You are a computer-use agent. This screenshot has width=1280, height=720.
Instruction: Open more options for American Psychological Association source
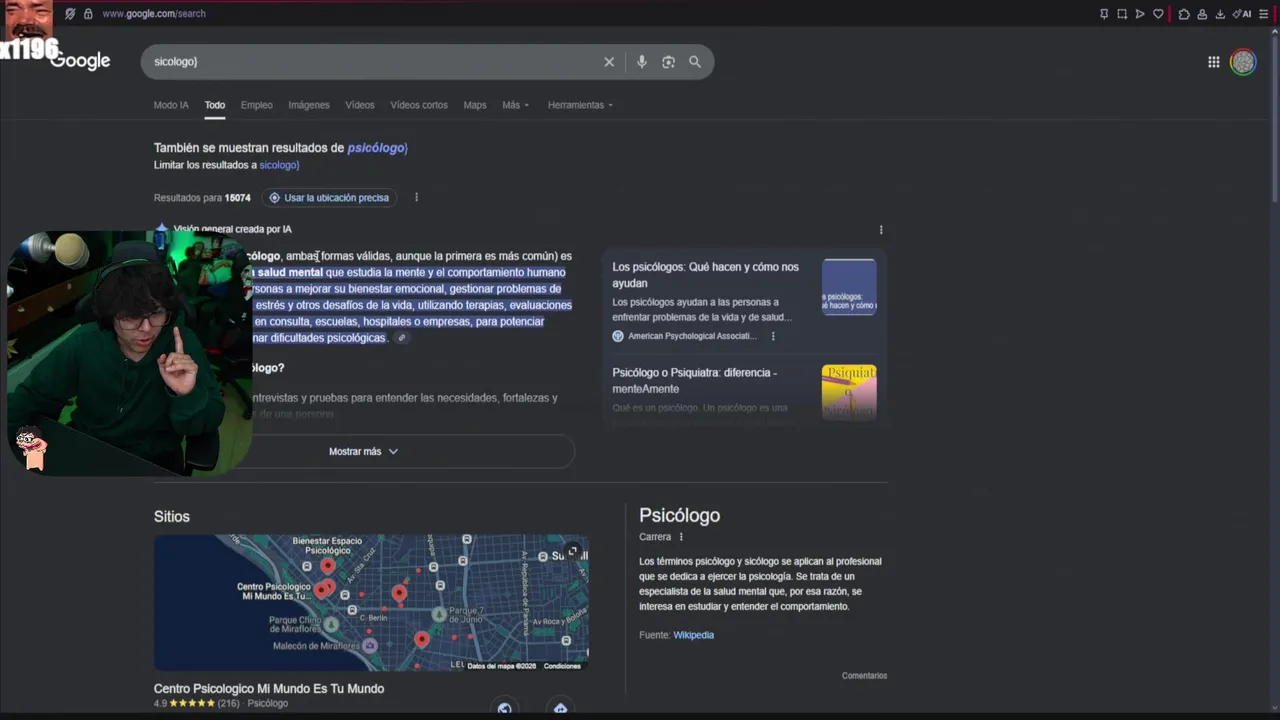(x=773, y=336)
